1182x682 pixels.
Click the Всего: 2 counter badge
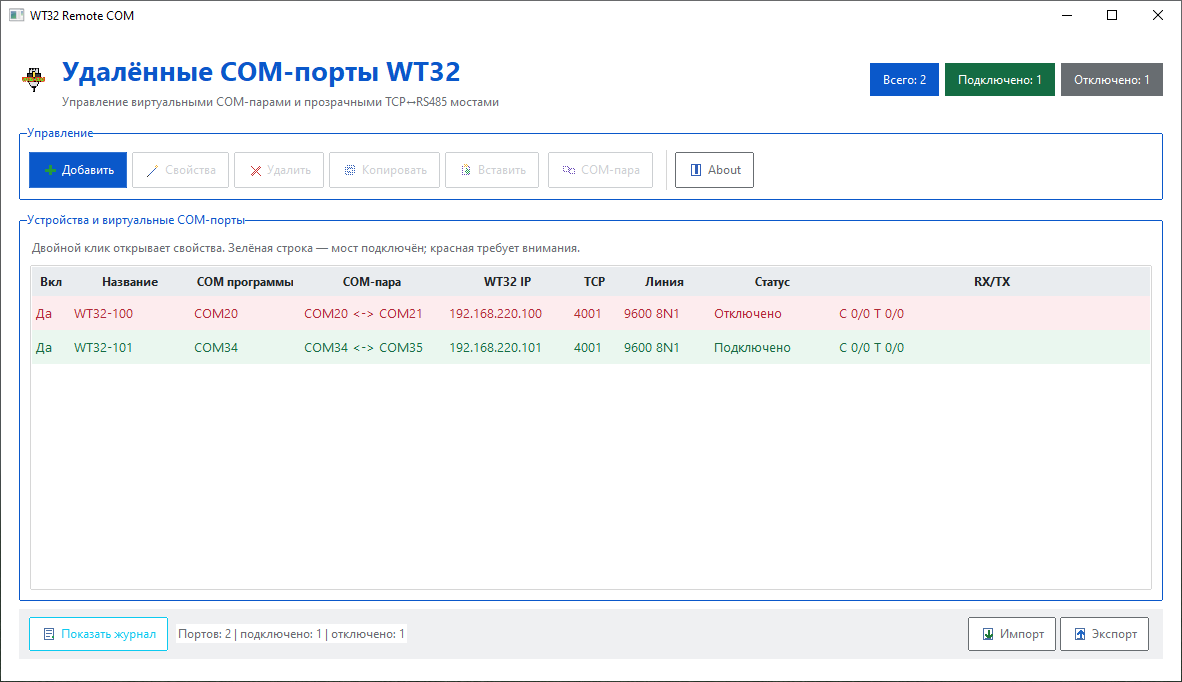click(905, 80)
